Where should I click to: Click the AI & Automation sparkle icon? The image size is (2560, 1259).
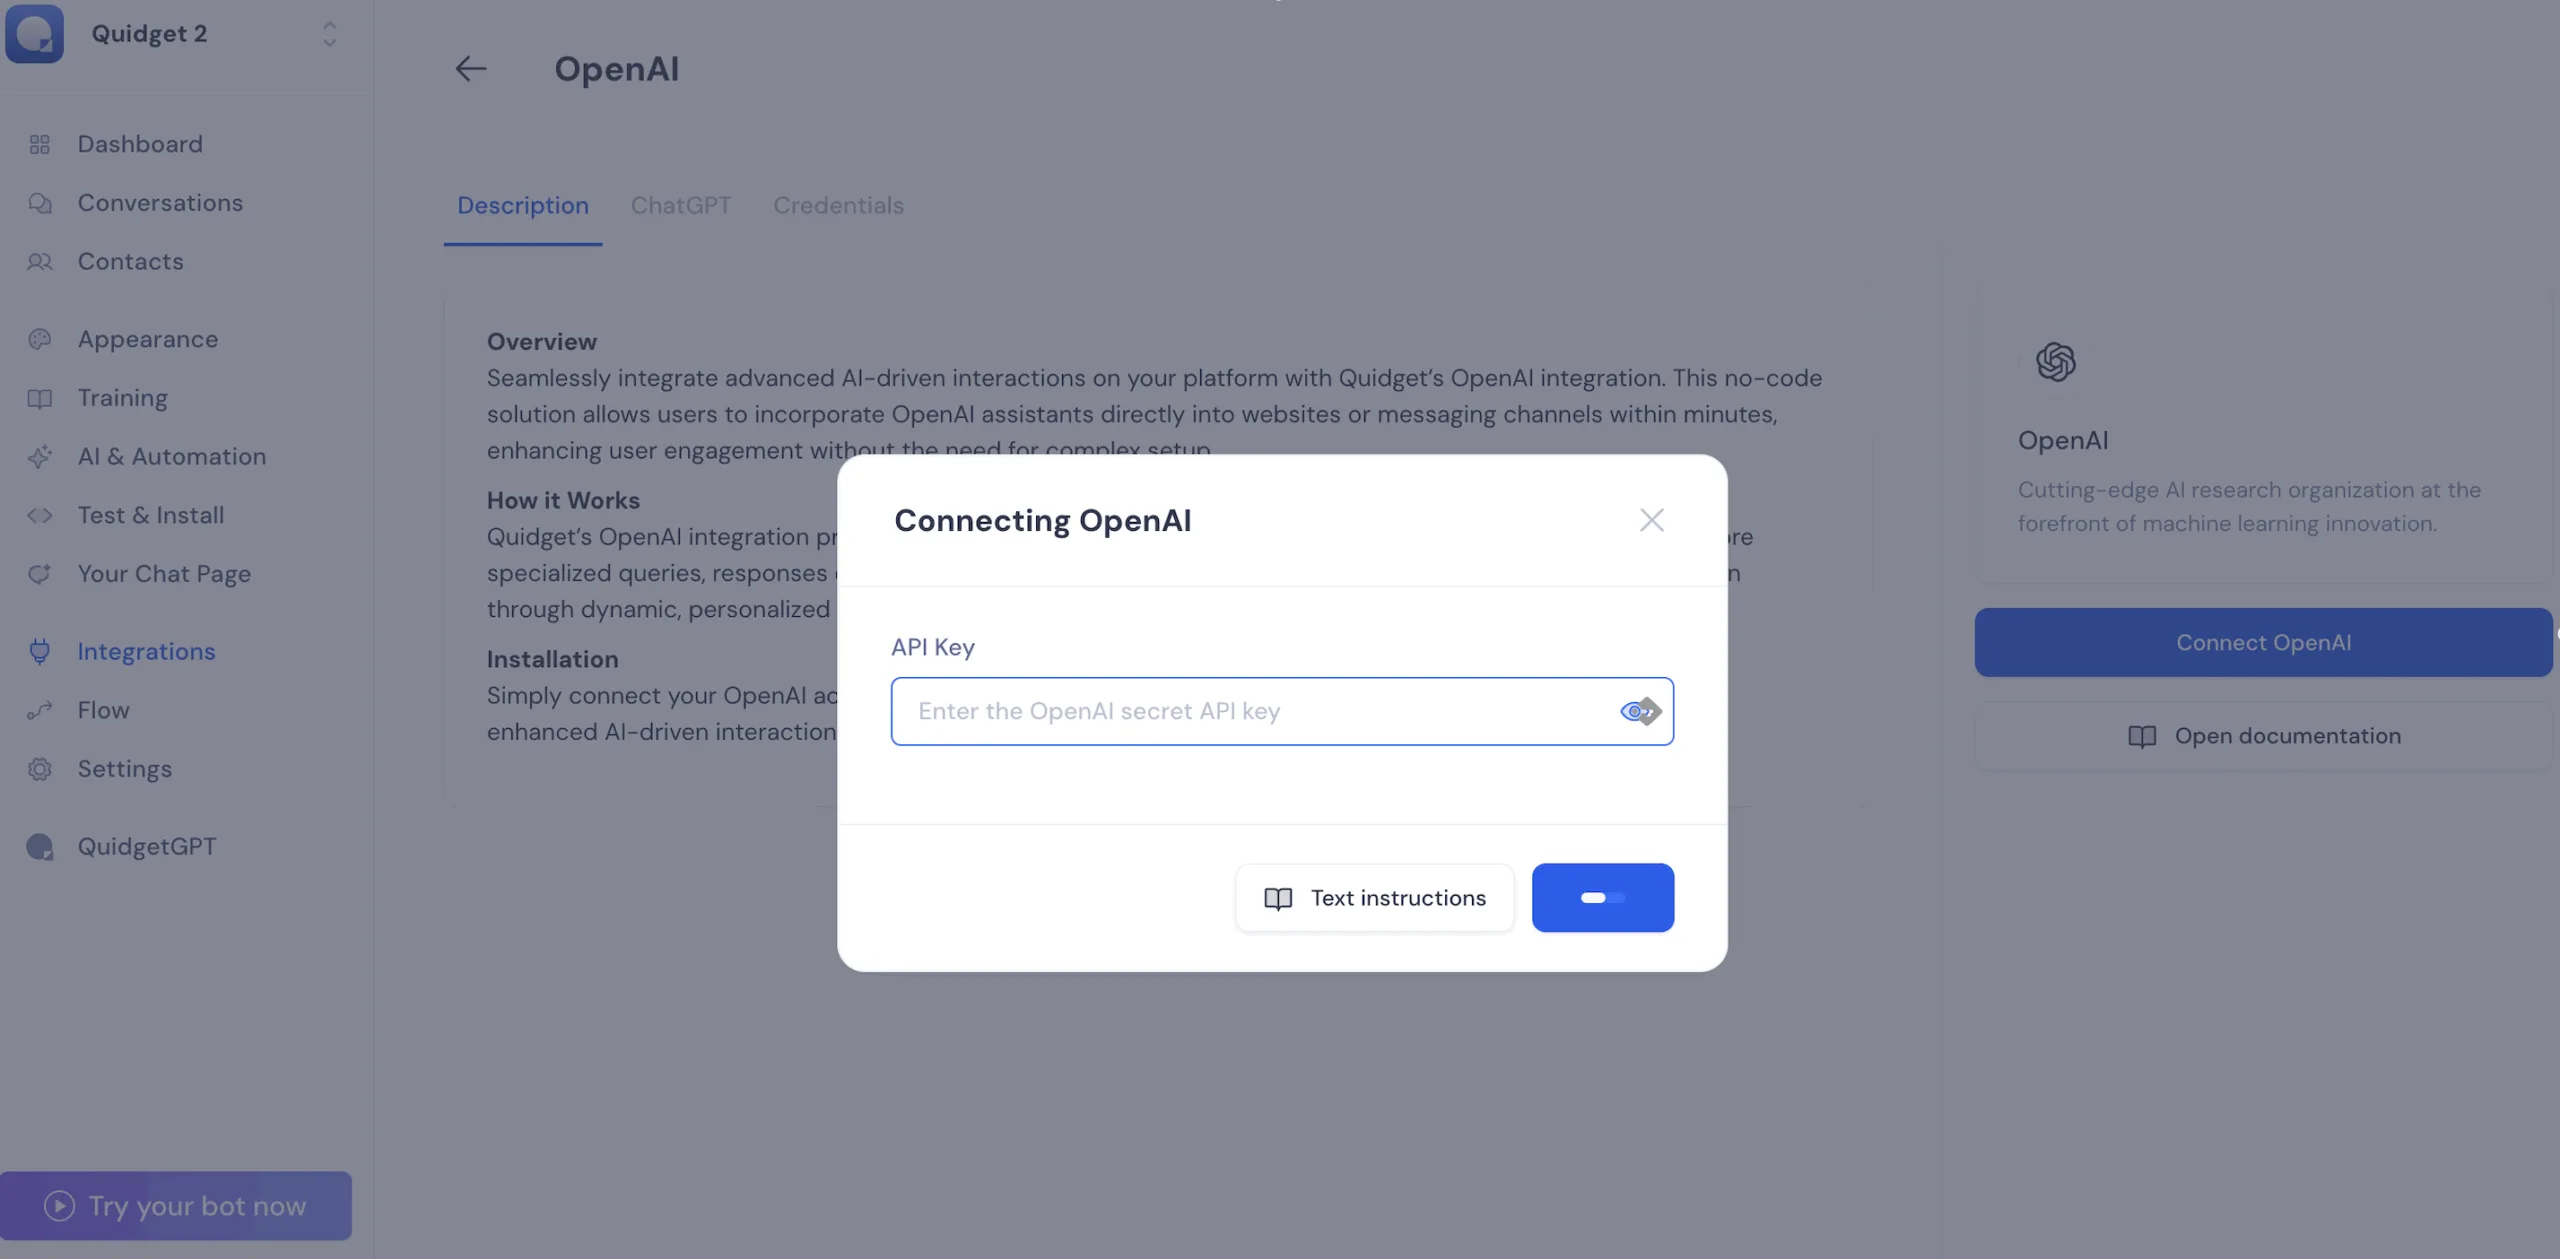(x=40, y=457)
